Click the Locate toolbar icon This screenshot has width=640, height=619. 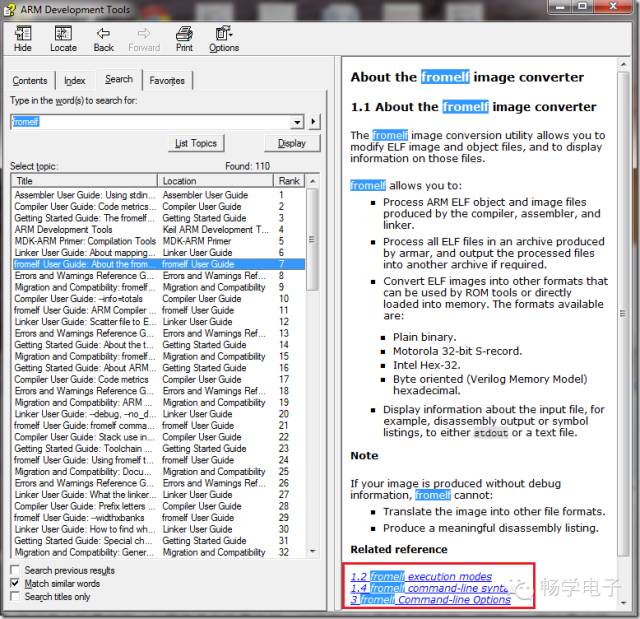click(x=63, y=39)
